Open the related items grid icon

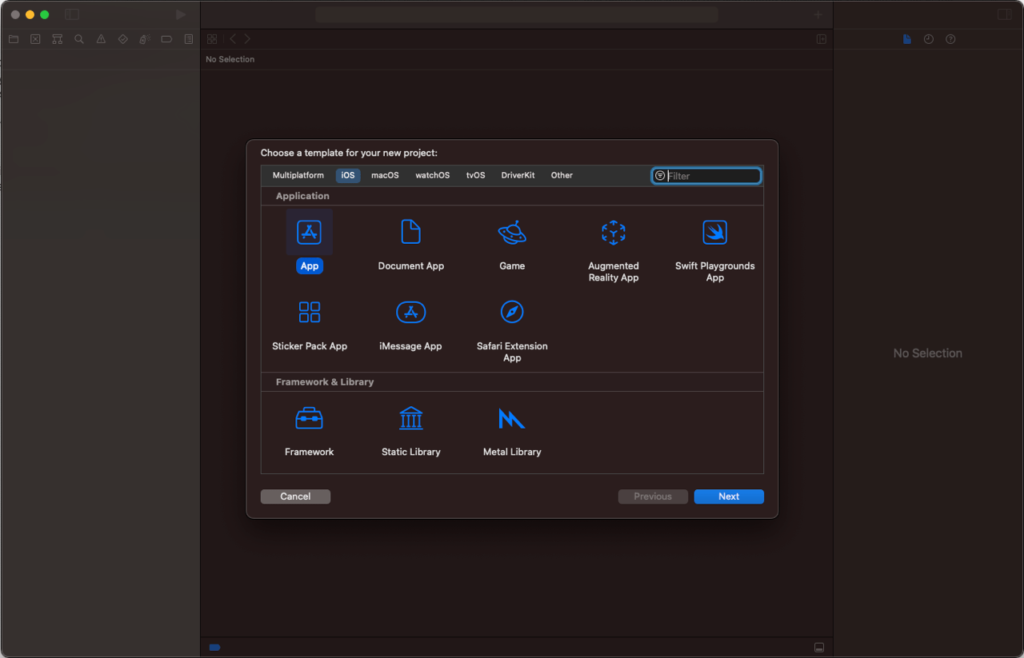[212, 39]
